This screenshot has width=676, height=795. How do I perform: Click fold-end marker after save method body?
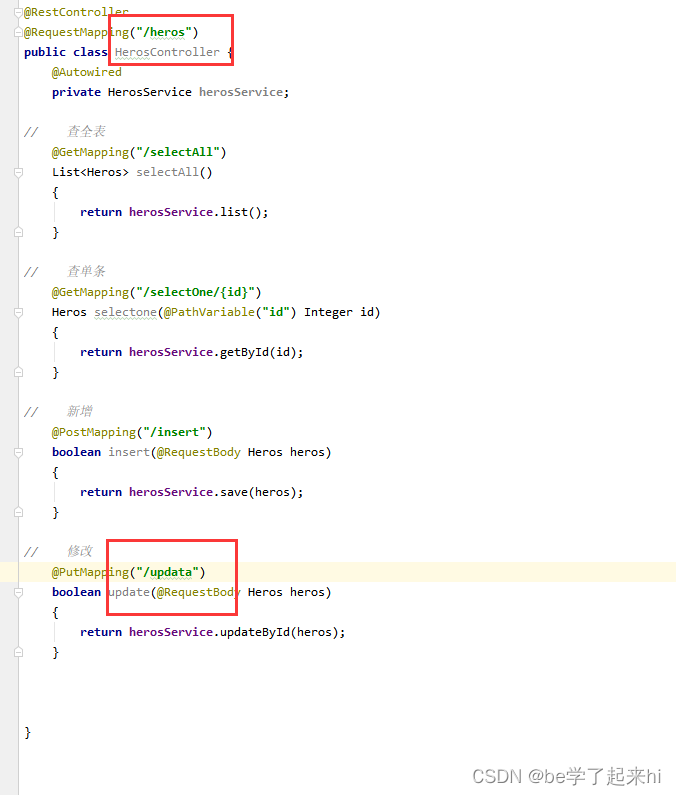pos(18,513)
